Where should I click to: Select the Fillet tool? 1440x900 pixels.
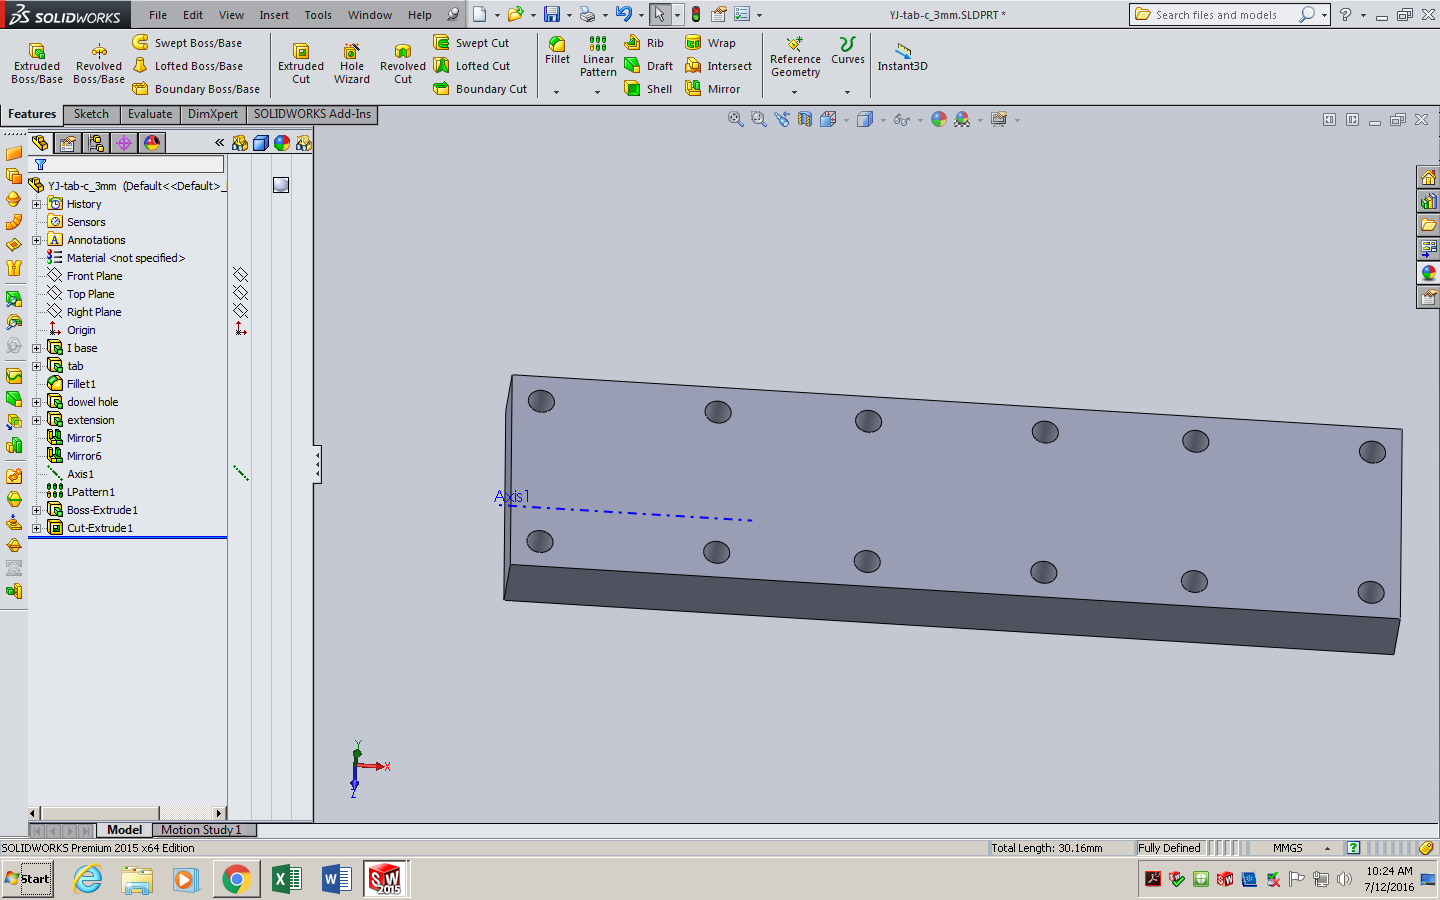pyautogui.click(x=557, y=51)
